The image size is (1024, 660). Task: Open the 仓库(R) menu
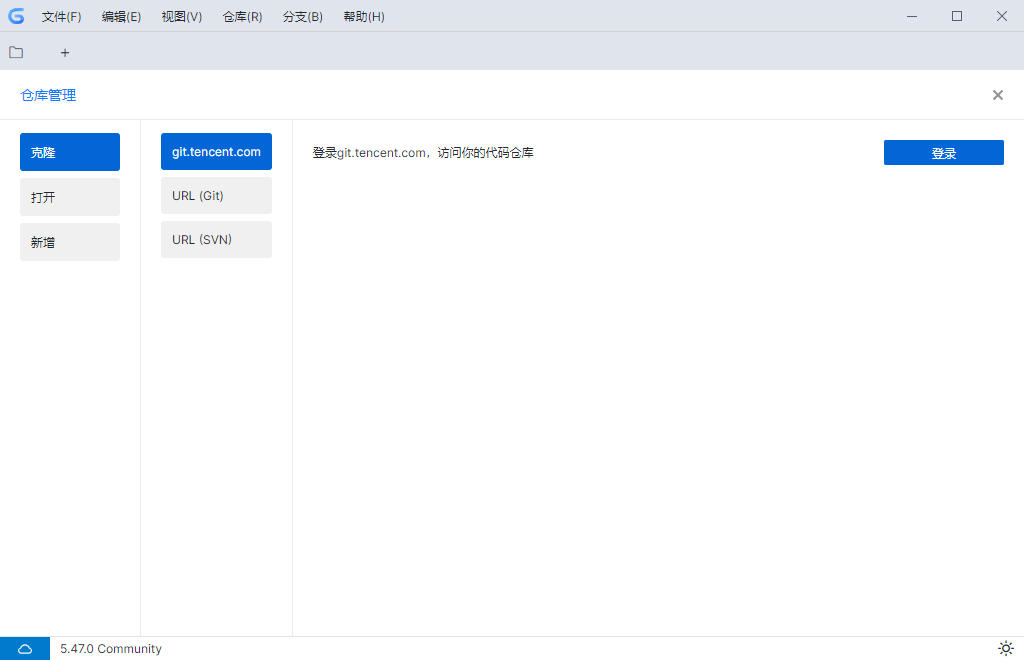[242, 16]
